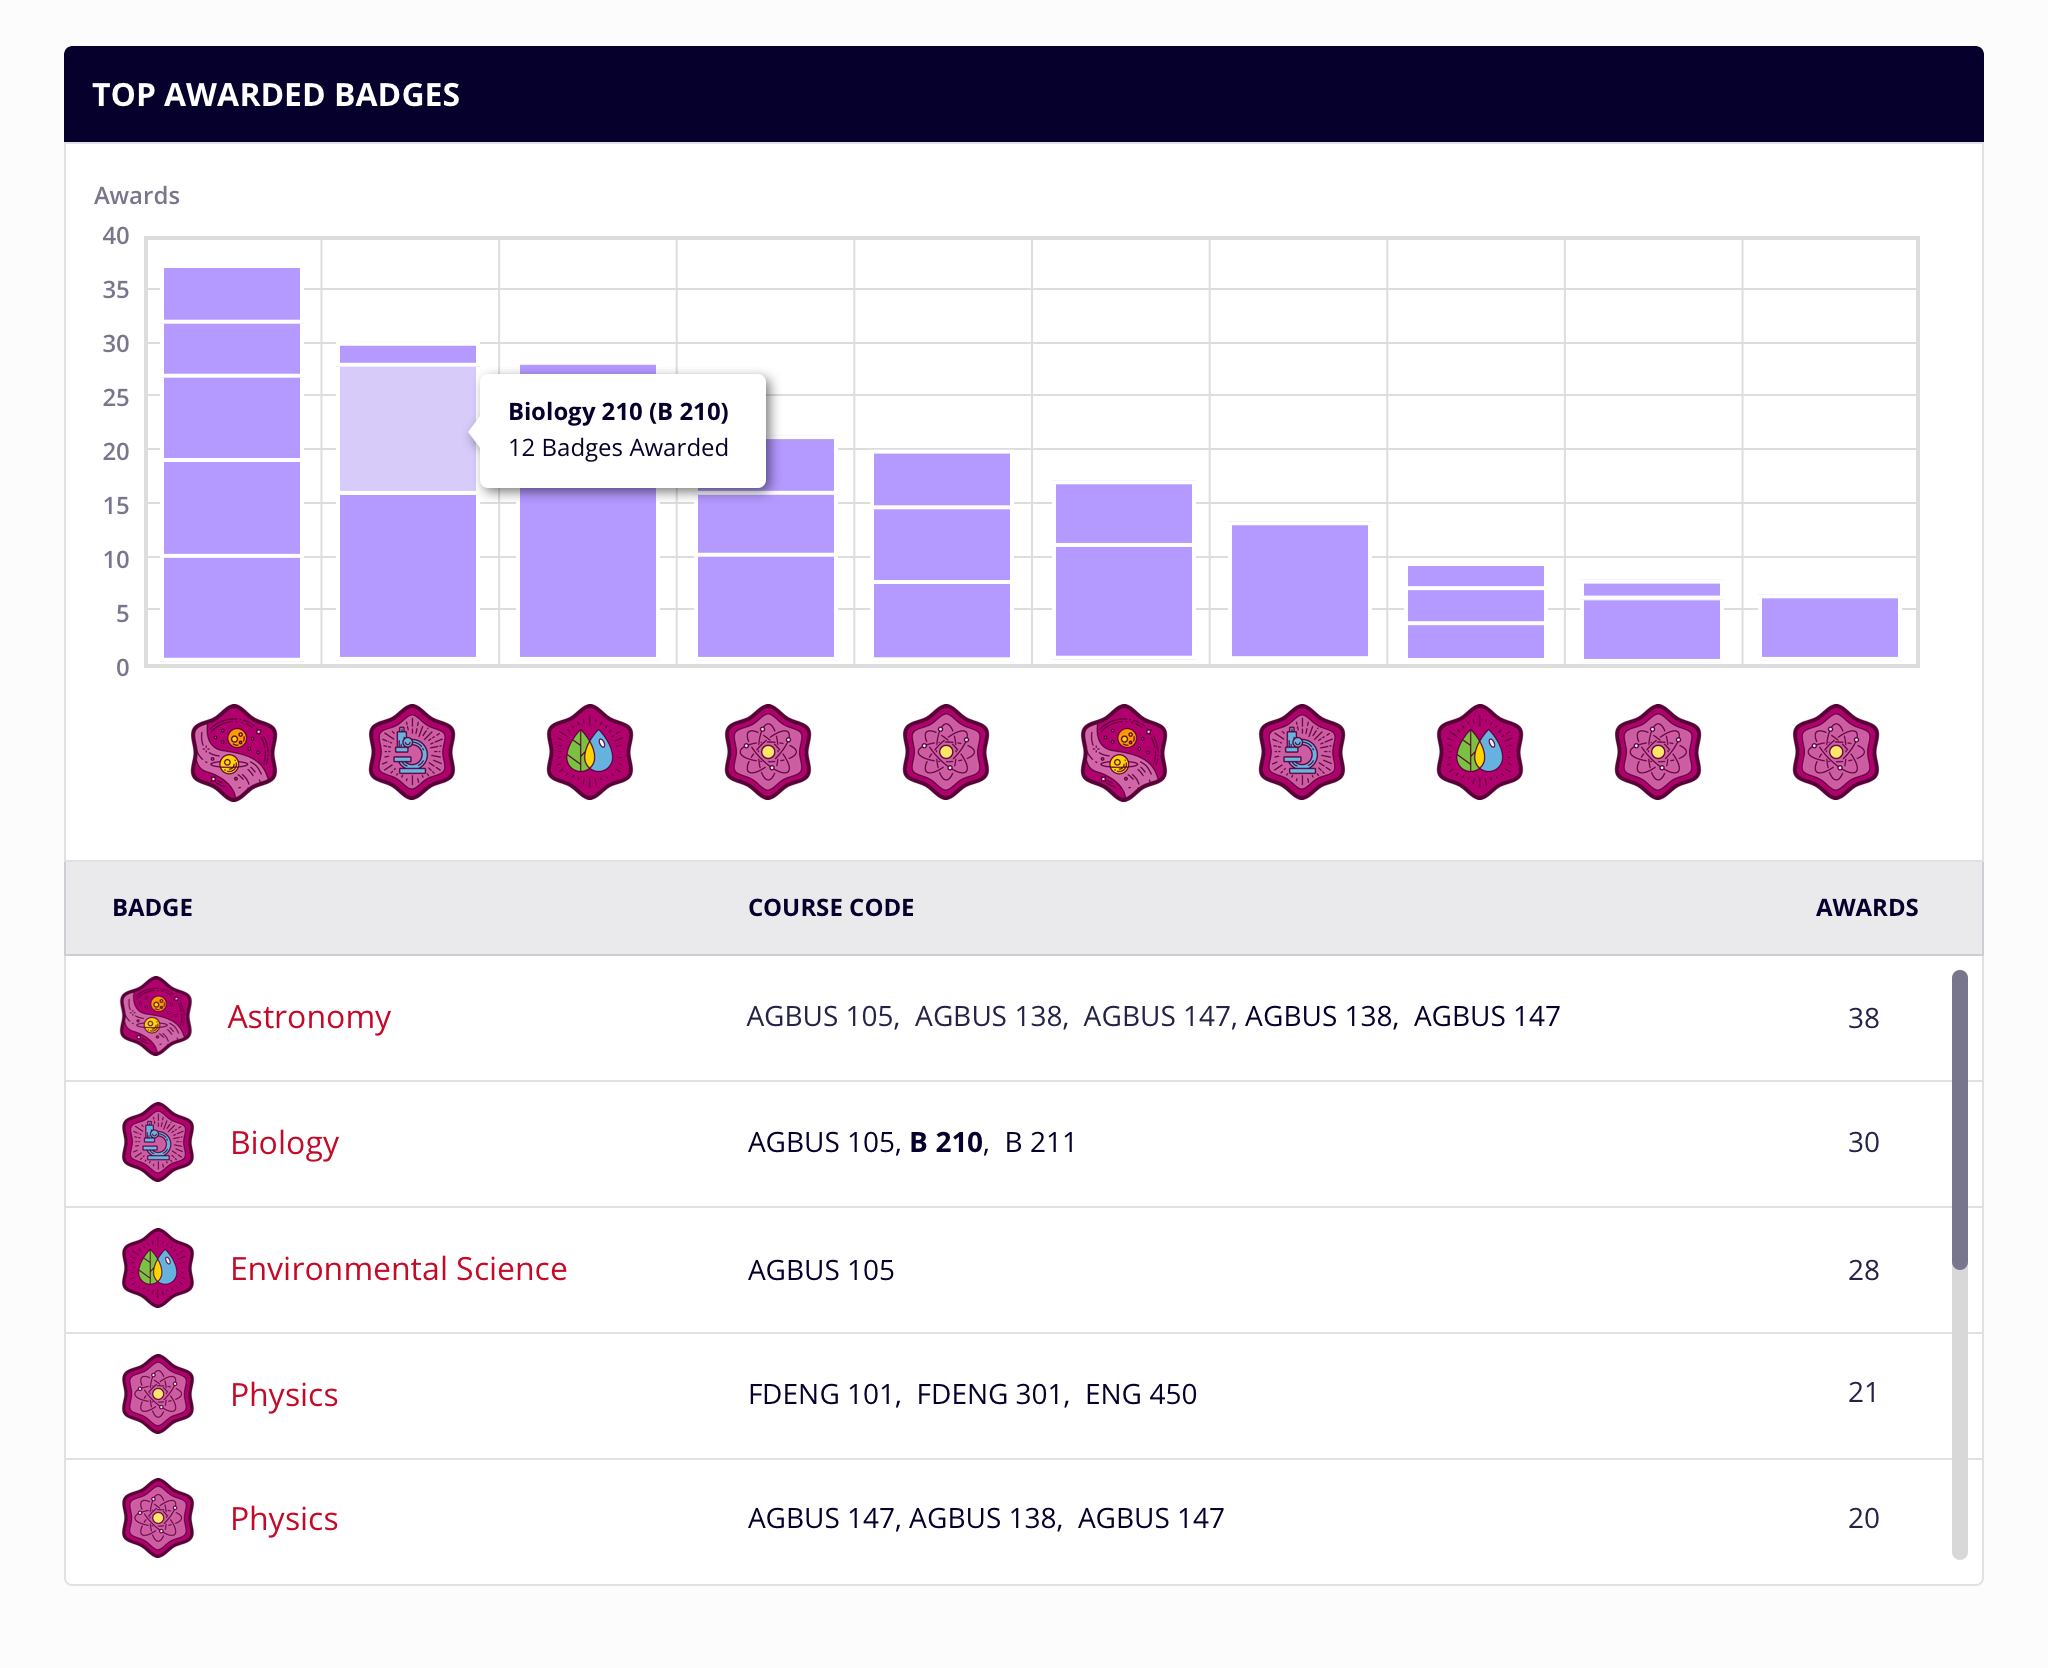Click the bold B 210 course code

coord(946,1142)
